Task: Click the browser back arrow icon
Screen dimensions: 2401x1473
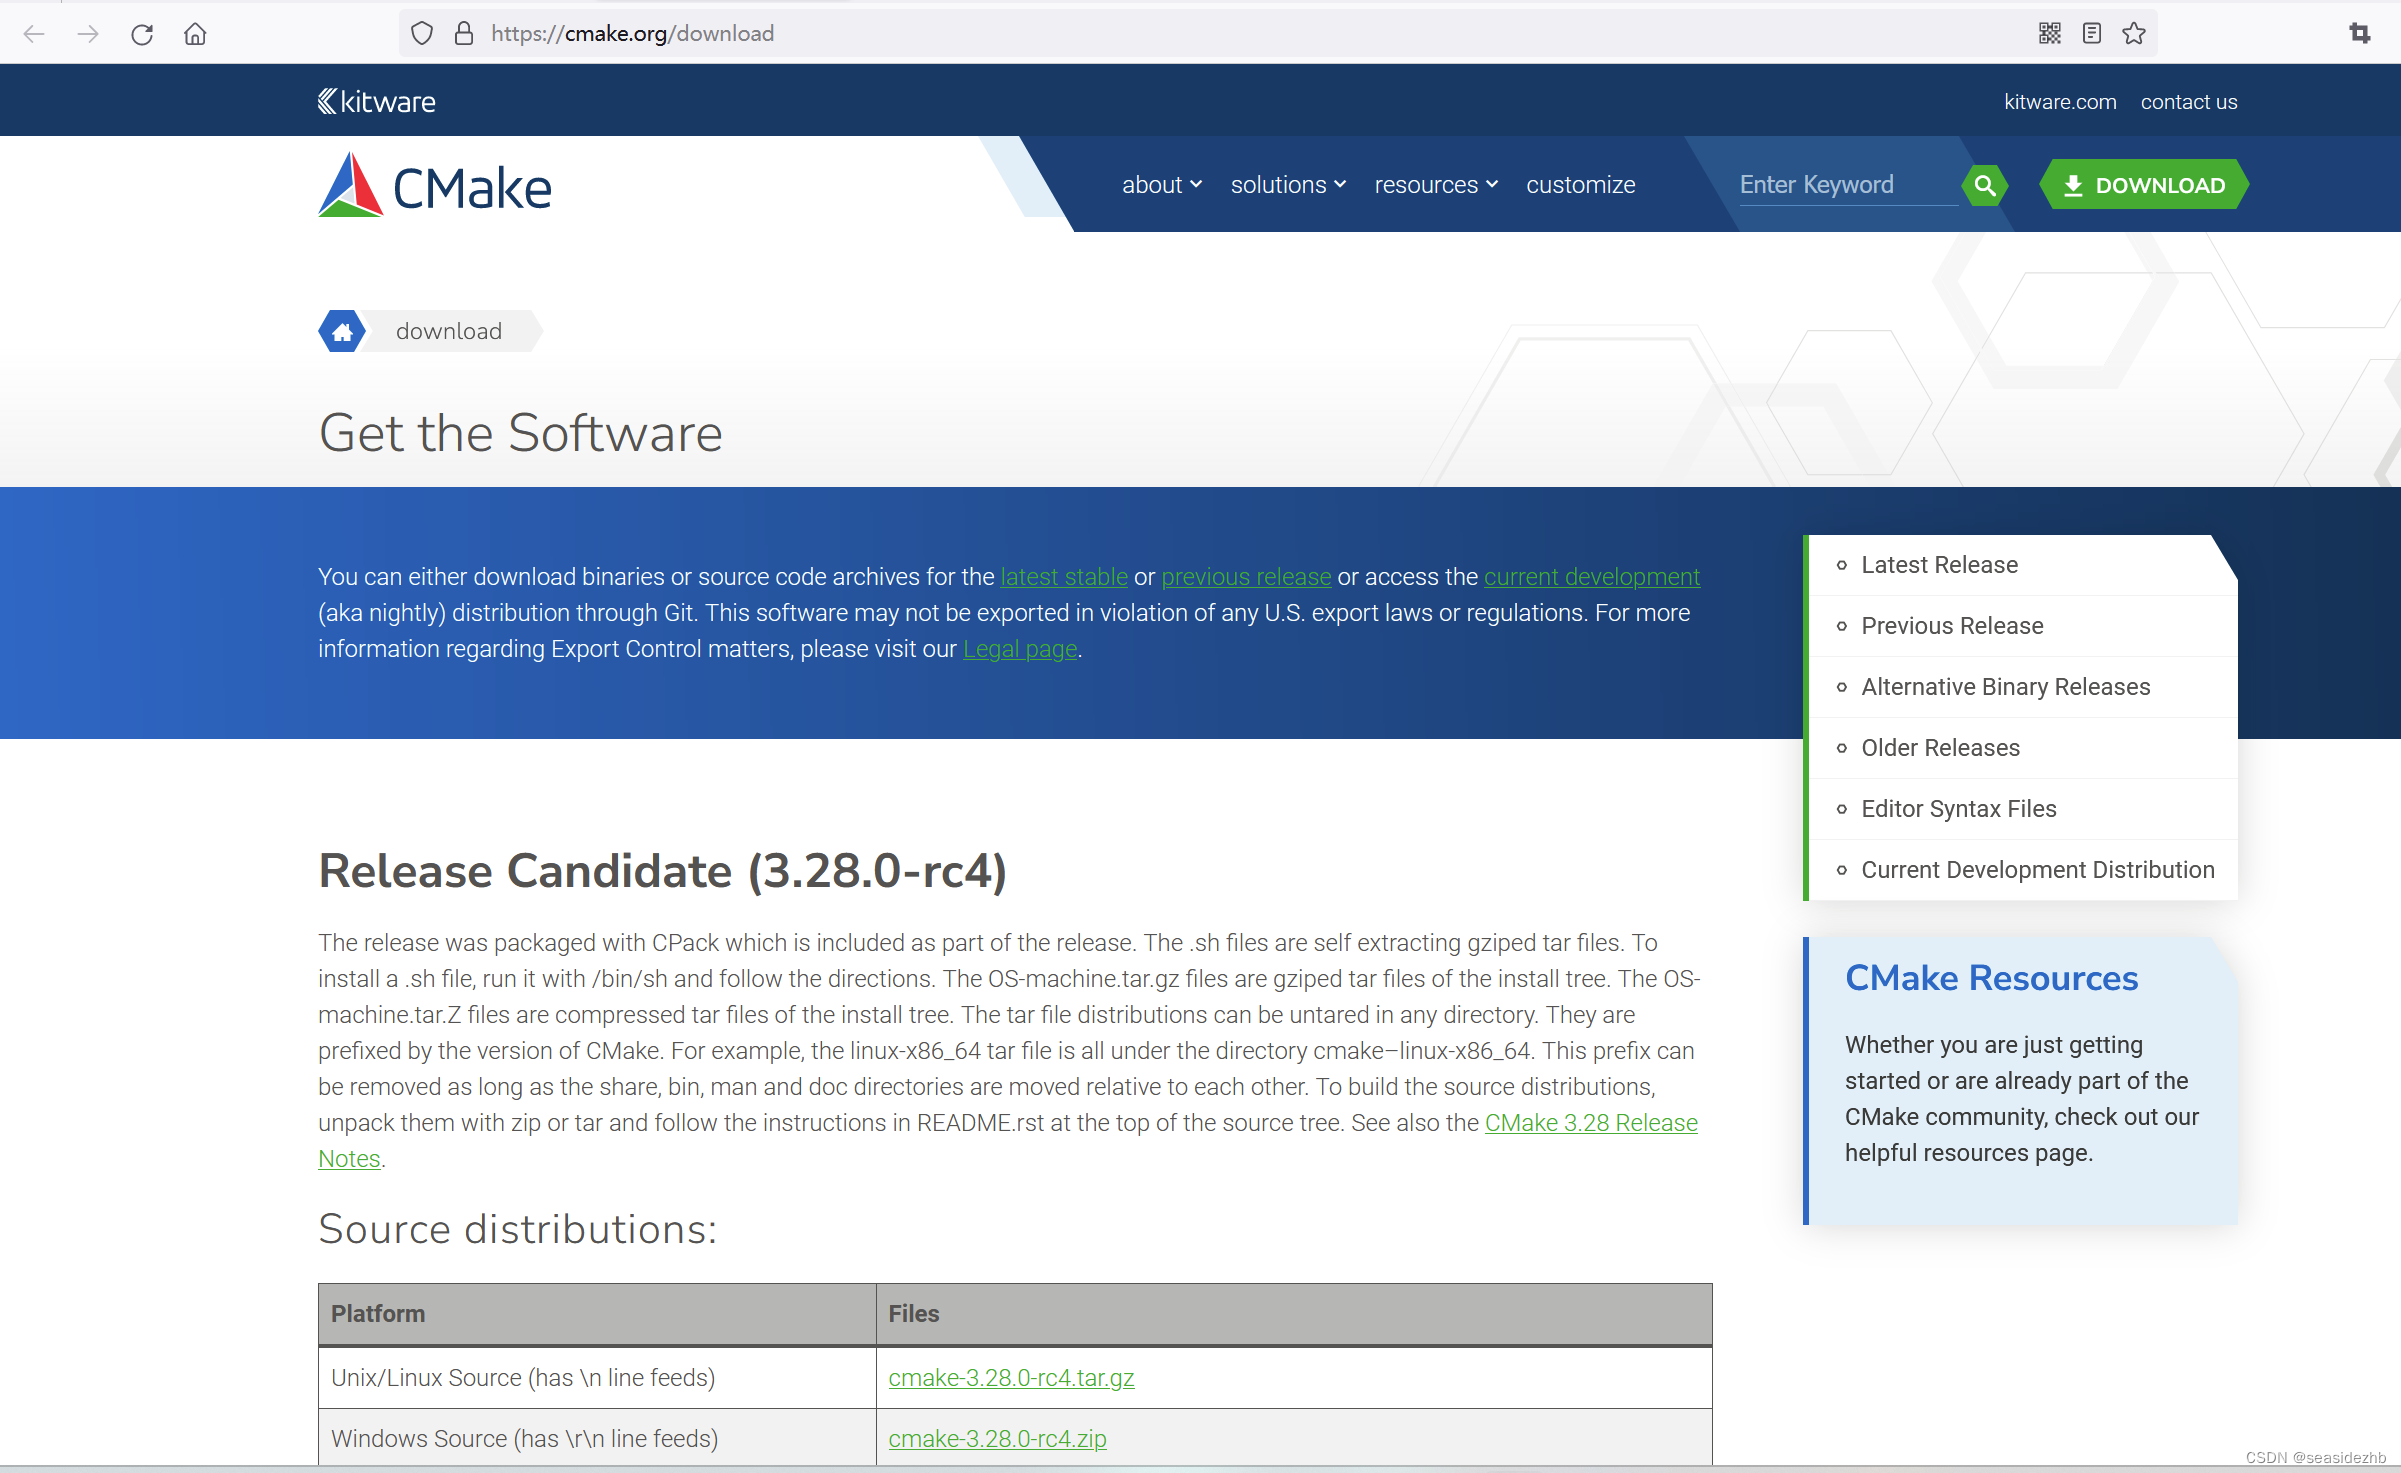Action: tap(34, 33)
